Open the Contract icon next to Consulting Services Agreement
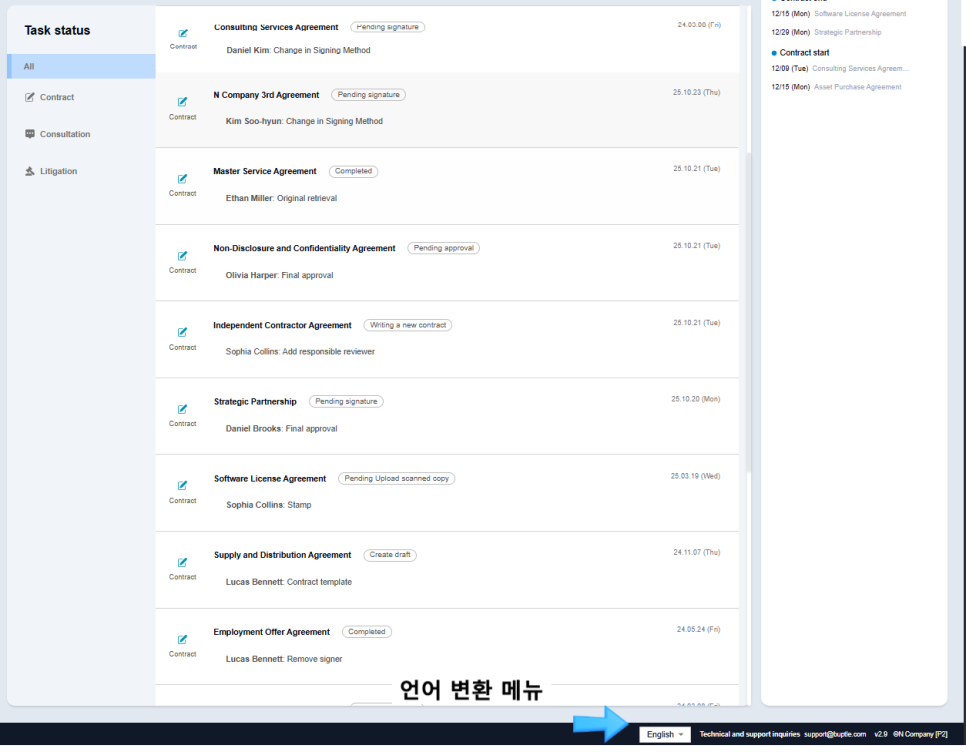Image resolution: width=966 pixels, height=752 pixels. point(183,32)
